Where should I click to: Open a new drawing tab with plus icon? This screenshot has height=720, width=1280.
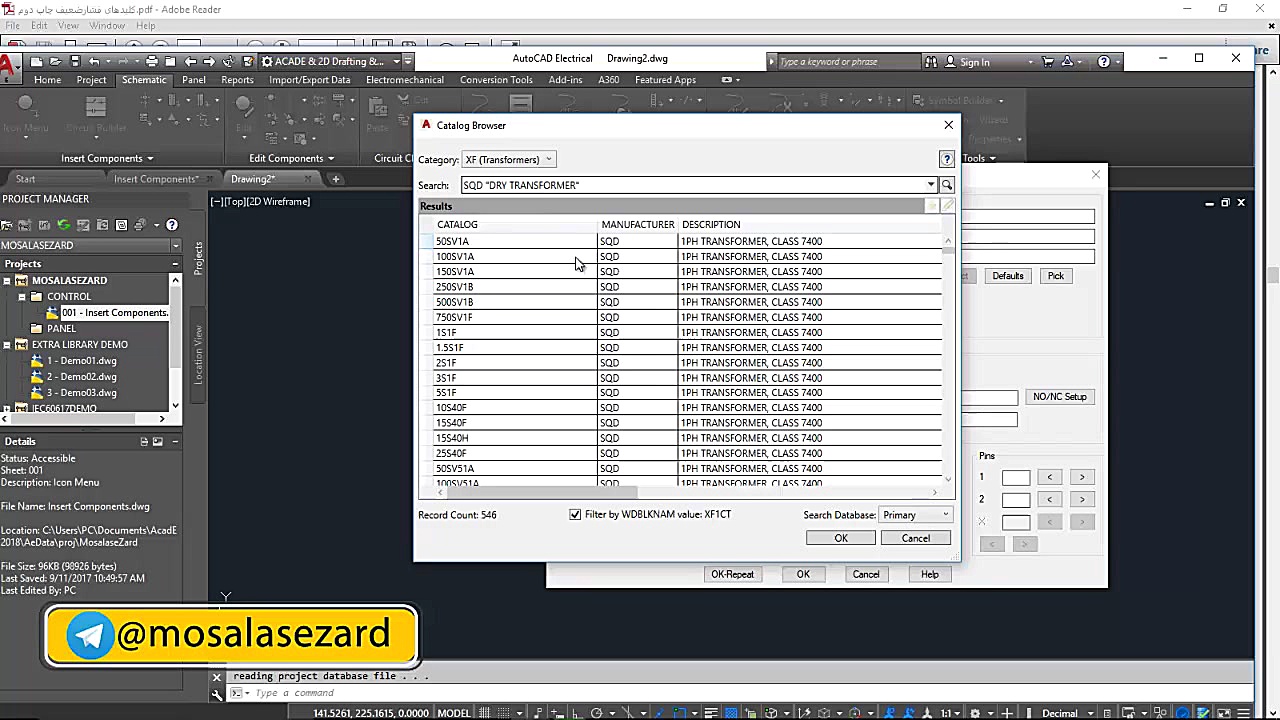[x=336, y=179]
